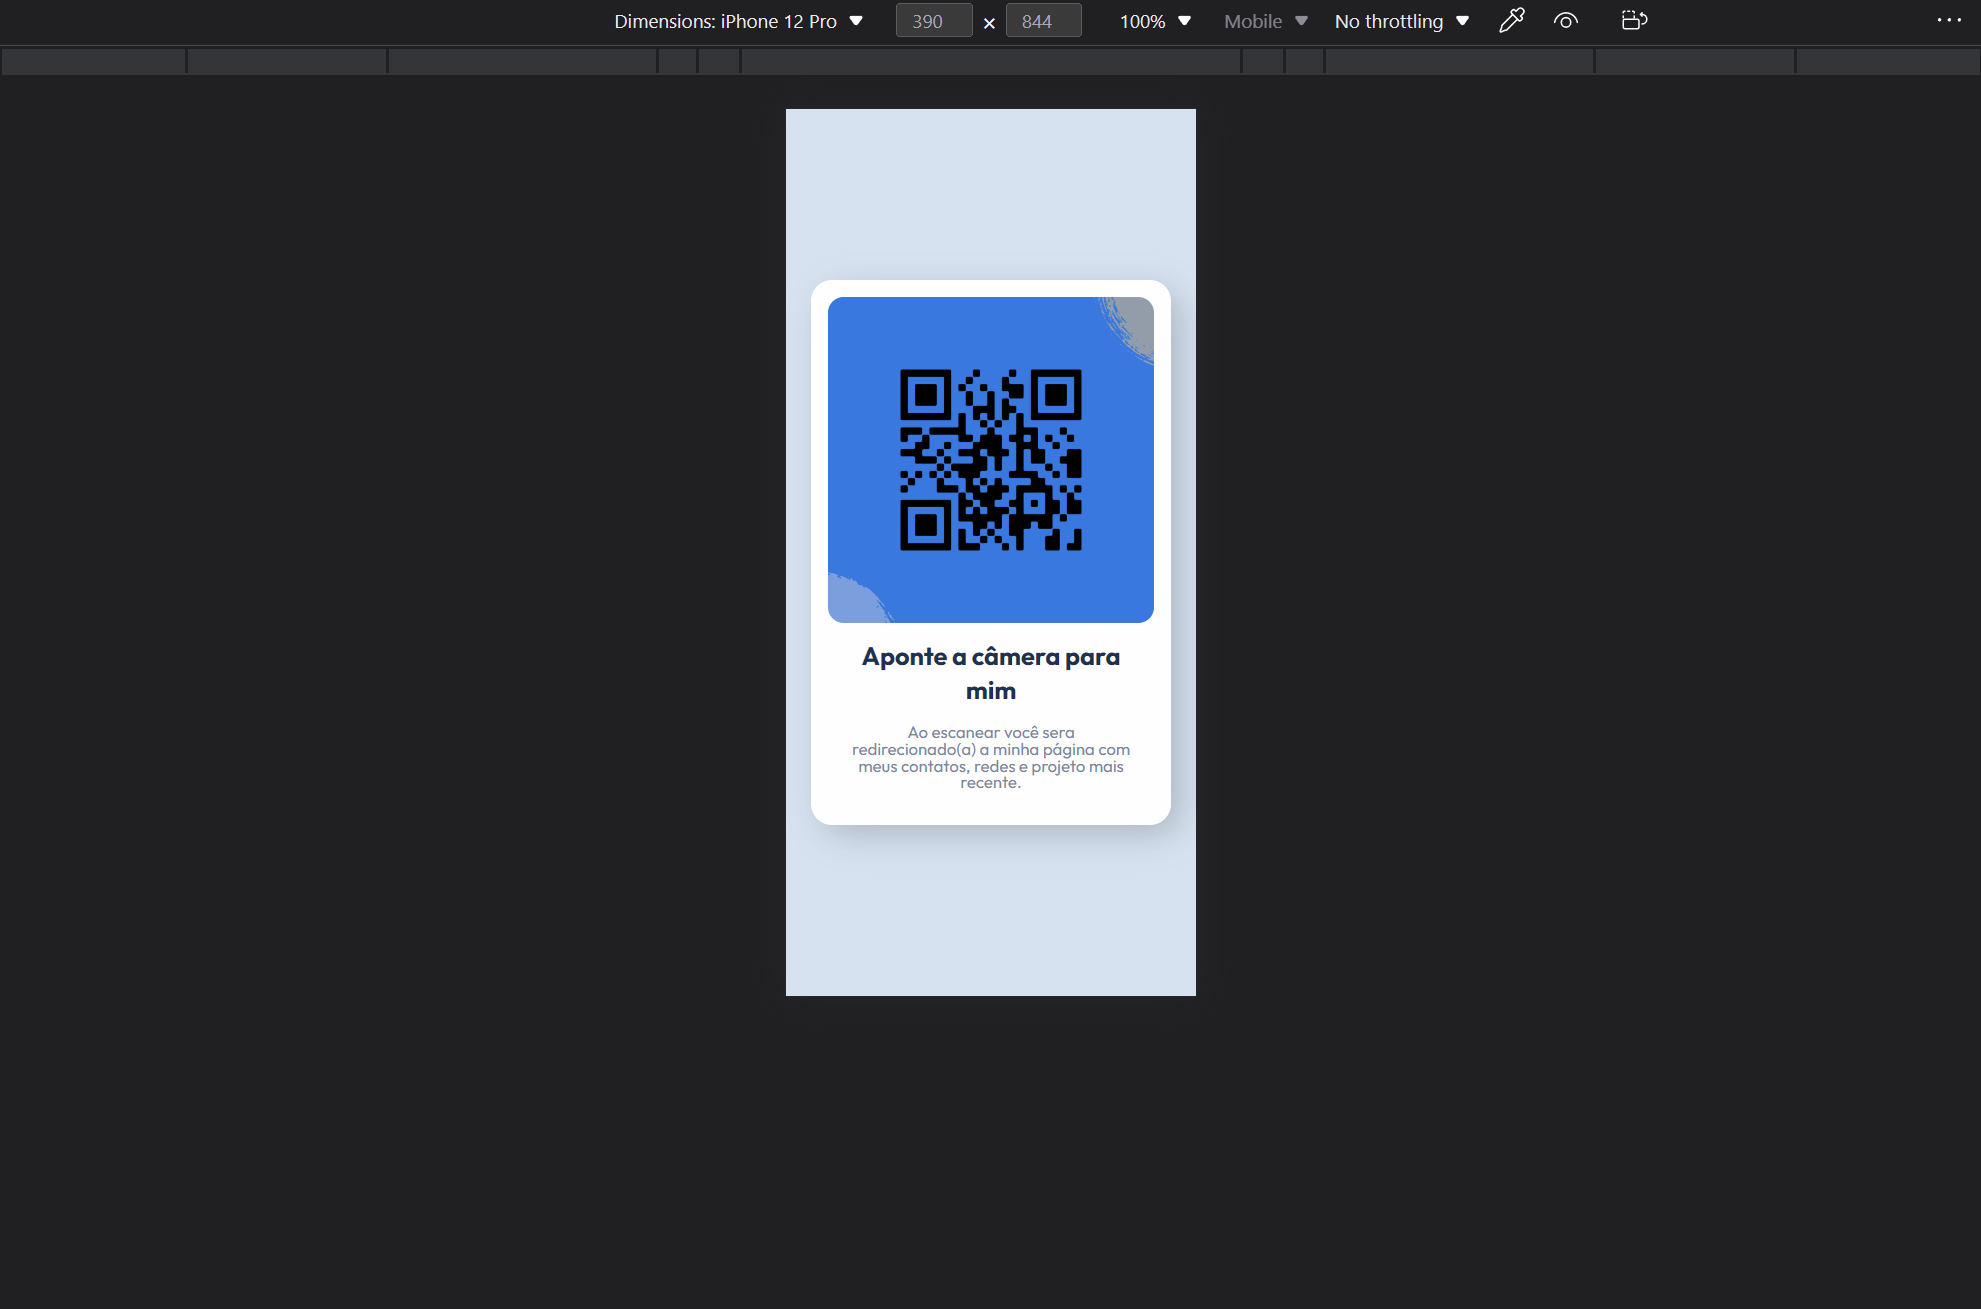This screenshot has height=1309, width=1981.
Task: Click the arrow next to 100% zoom
Action: click(x=1184, y=21)
